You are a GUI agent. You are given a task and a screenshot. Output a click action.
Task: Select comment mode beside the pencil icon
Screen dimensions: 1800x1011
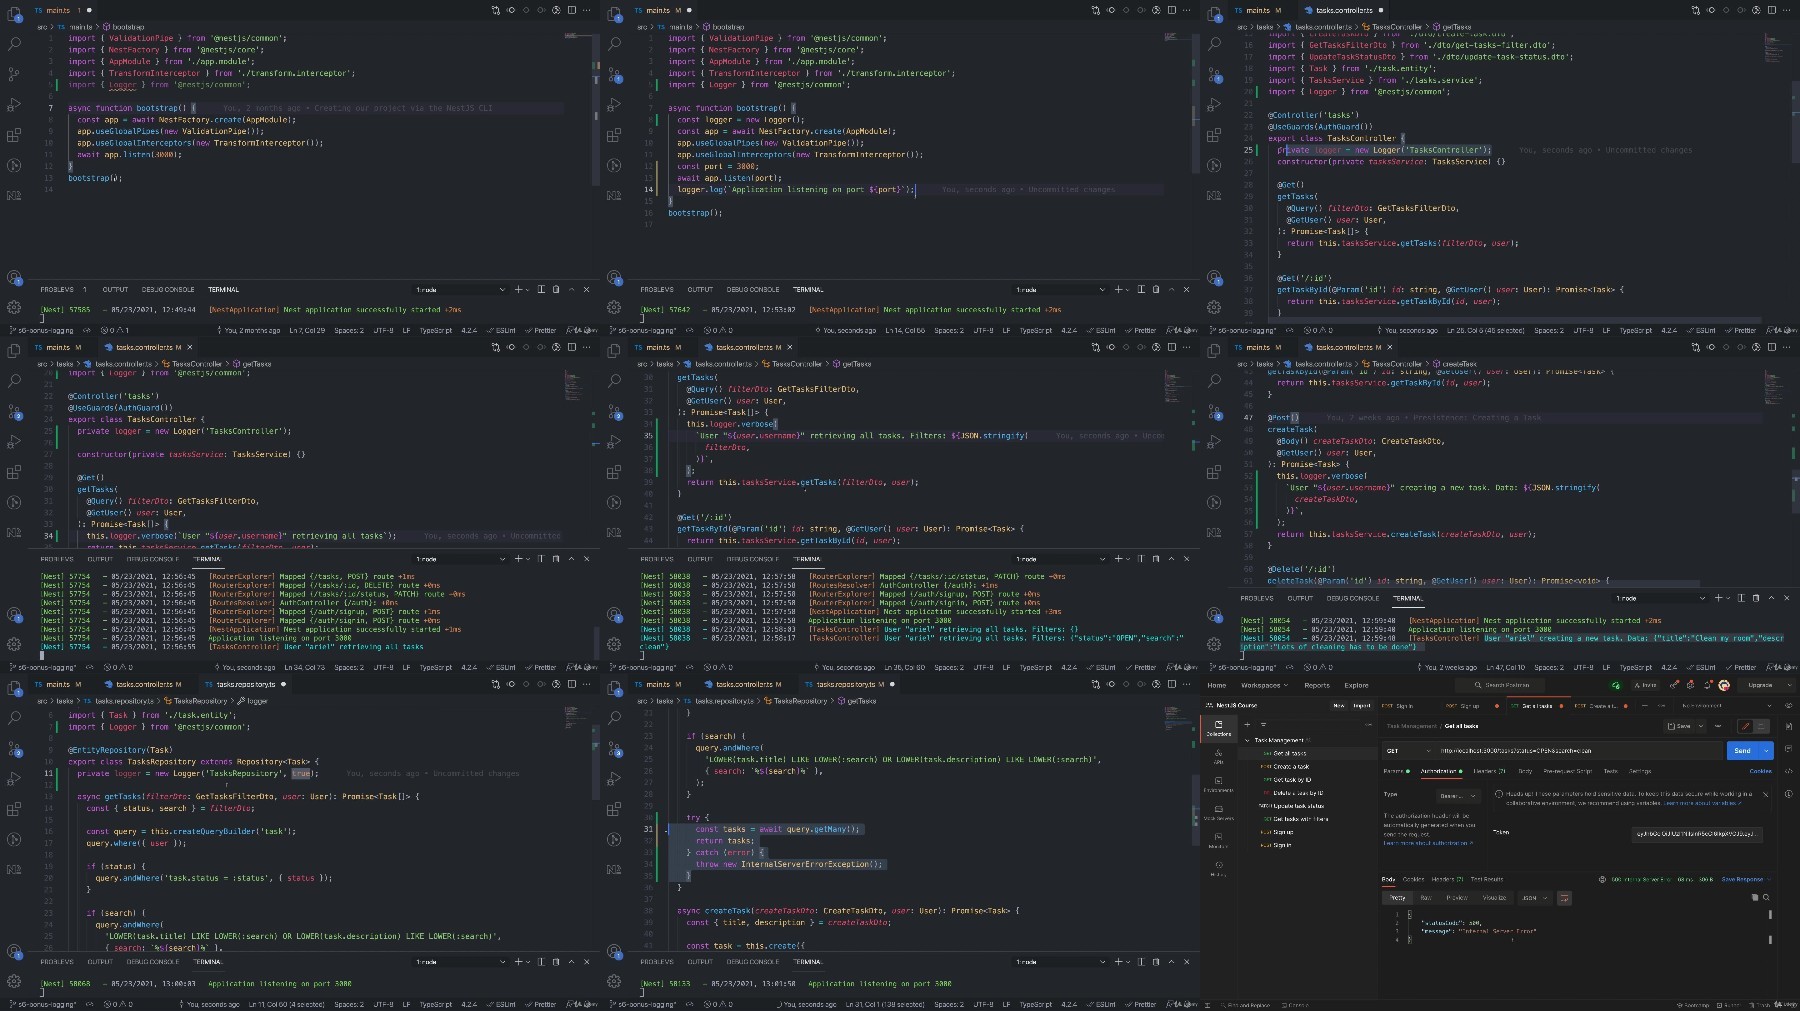pyautogui.click(x=1761, y=726)
